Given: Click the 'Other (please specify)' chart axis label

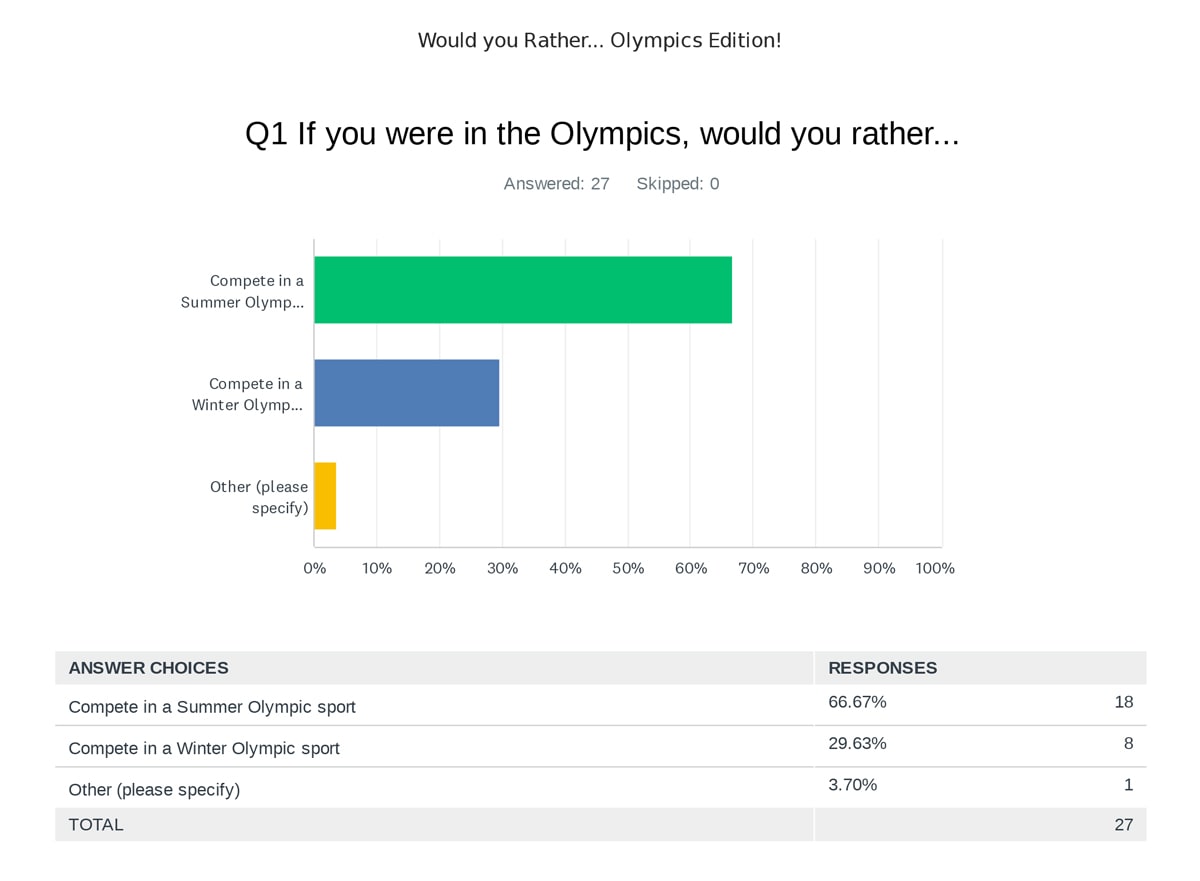Looking at the screenshot, I should tap(259, 497).
